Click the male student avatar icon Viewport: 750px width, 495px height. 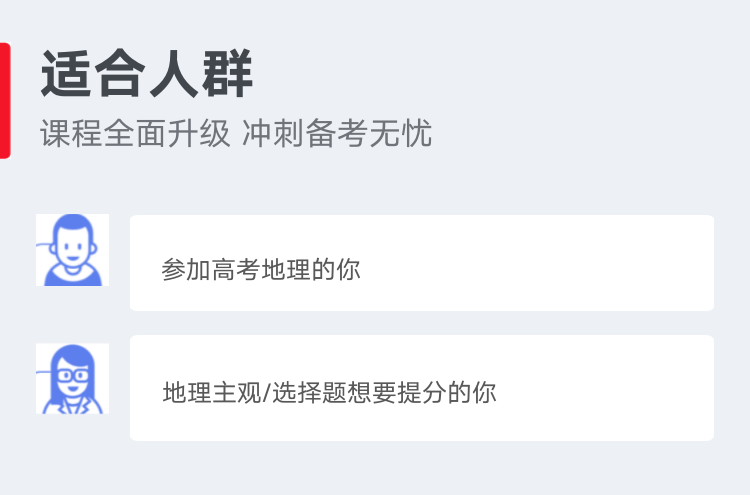coord(73,250)
